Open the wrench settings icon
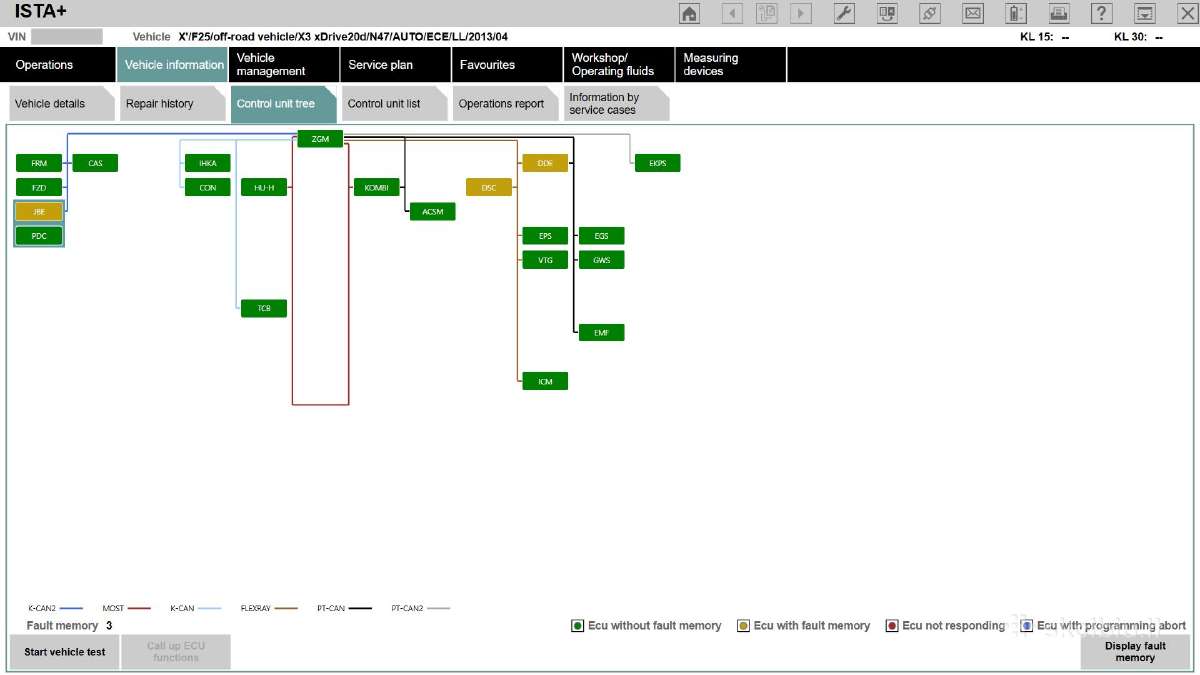Image resolution: width=1200 pixels, height=675 pixels. (844, 13)
